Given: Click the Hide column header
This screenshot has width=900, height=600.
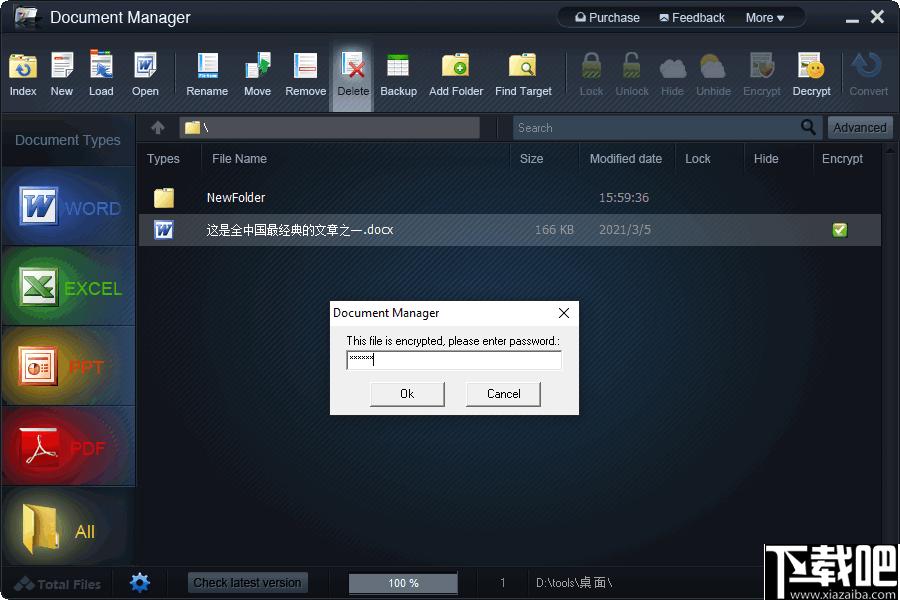Looking at the screenshot, I should click(766, 158).
